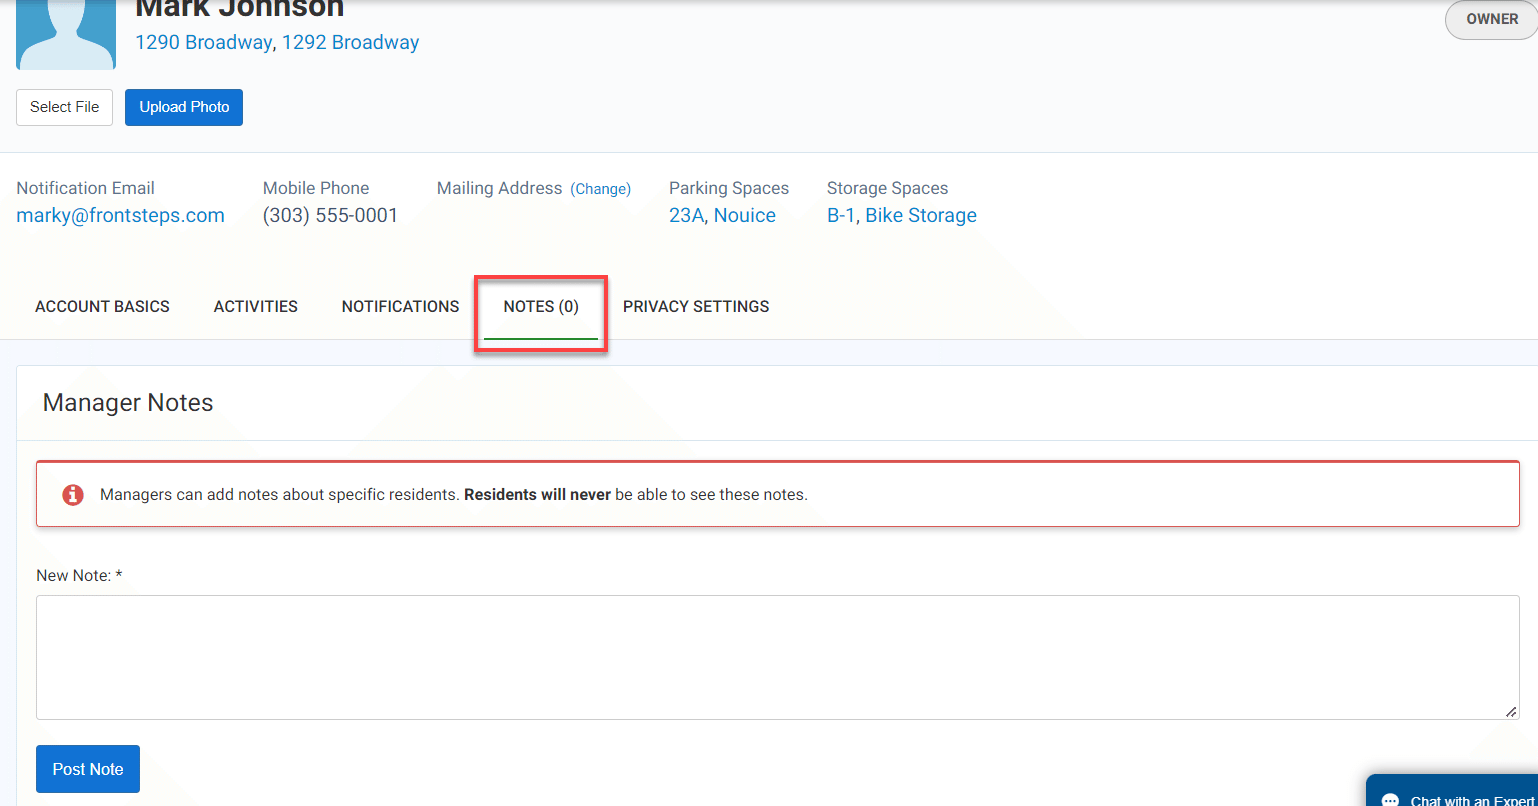Click the Select File button
Image resolution: width=1538 pixels, height=806 pixels.
click(64, 107)
